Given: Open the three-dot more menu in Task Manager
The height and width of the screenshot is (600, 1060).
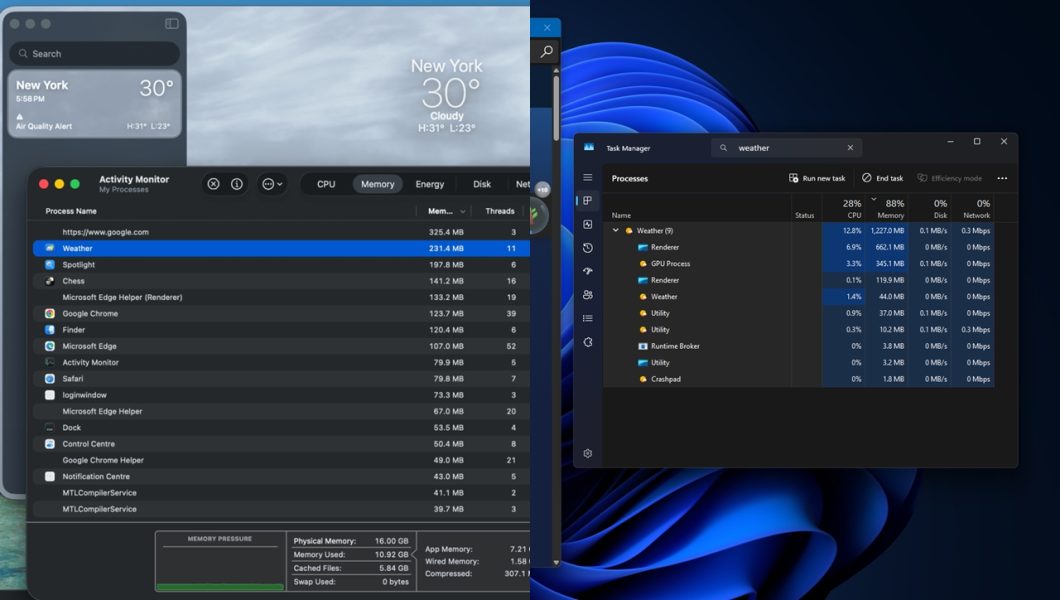Looking at the screenshot, I should [1002, 178].
